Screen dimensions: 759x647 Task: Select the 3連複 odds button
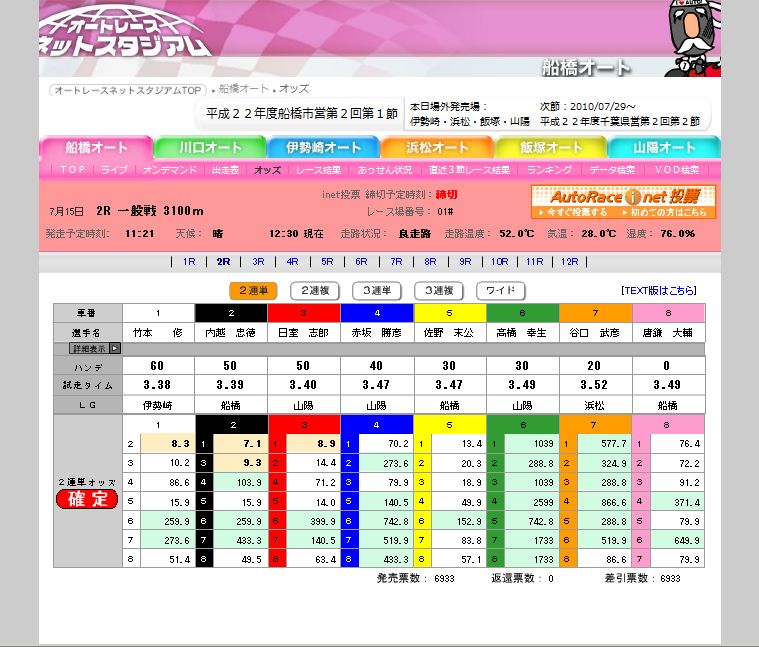439,291
